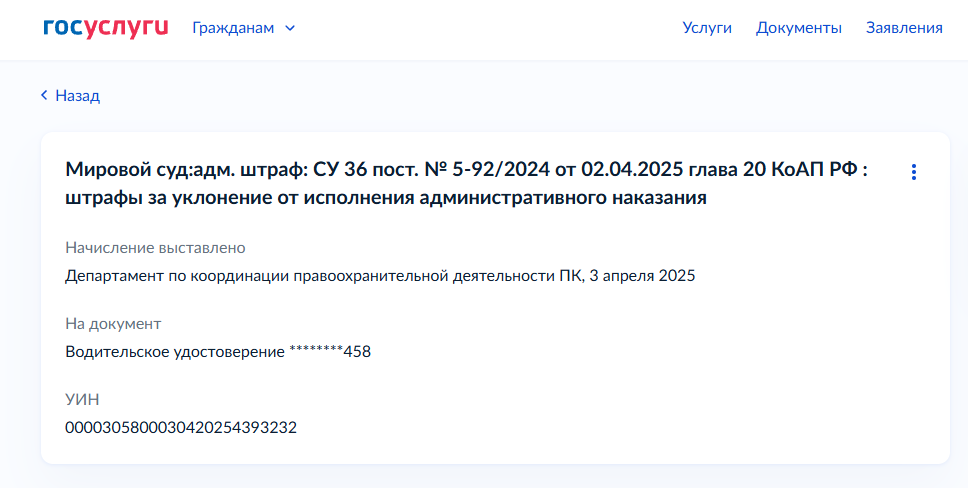Click the second title line about уклонение от исполнения
Viewport: 968px width, 488px height.
coord(386,199)
